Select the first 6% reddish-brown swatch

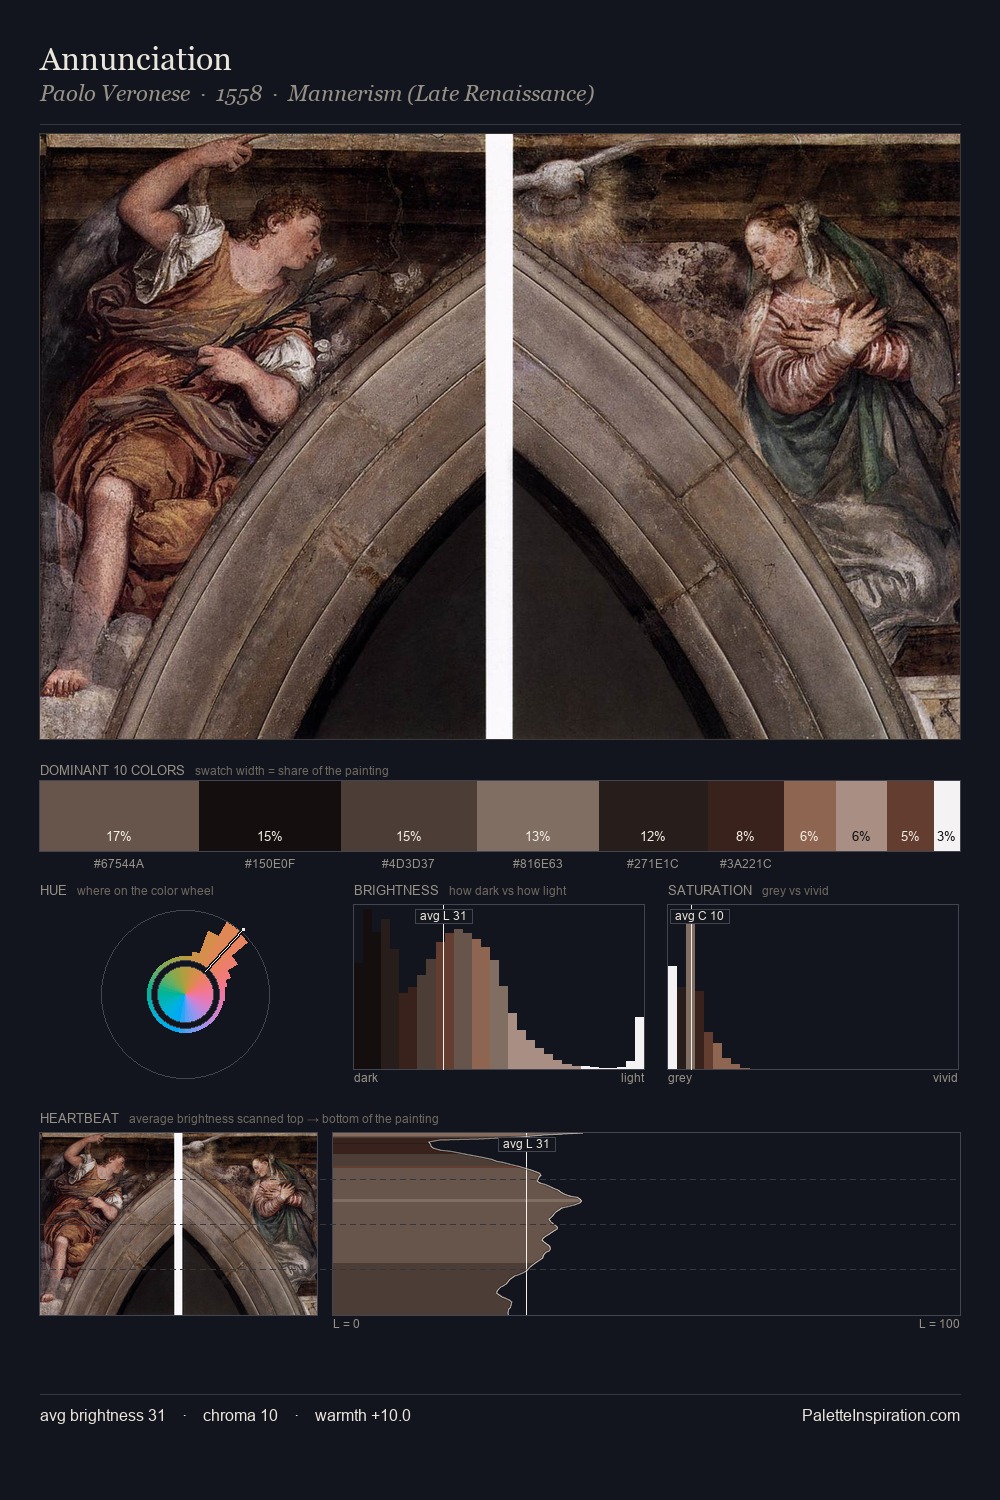[x=810, y=816]
